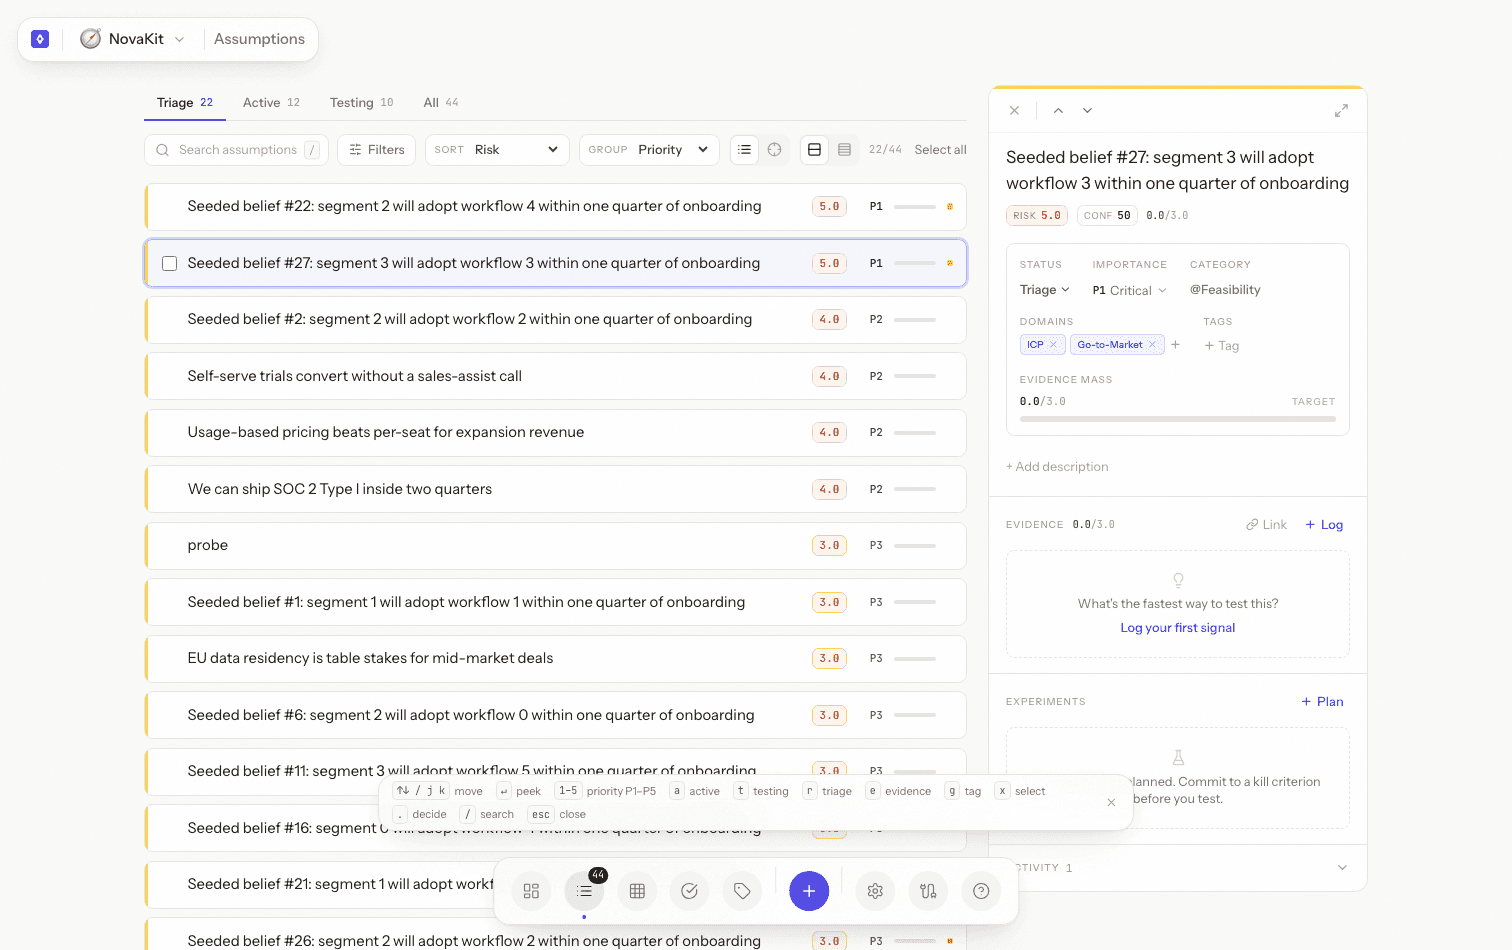Select compact row density icon
The image size is (1512, 950).
844,150
